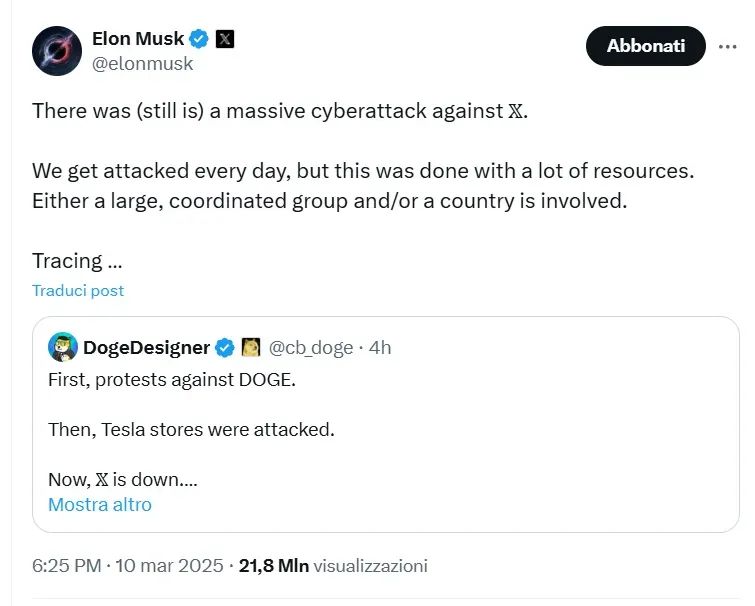Click the 'massive cyberattack against X' sentence
755x606 pixels.
tap(280, 110)
